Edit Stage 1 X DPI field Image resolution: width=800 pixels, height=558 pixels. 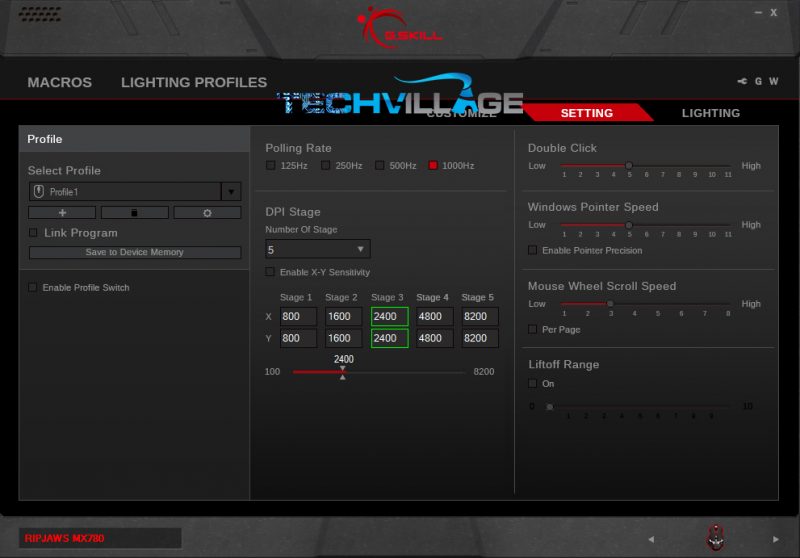tap(298, 316)
